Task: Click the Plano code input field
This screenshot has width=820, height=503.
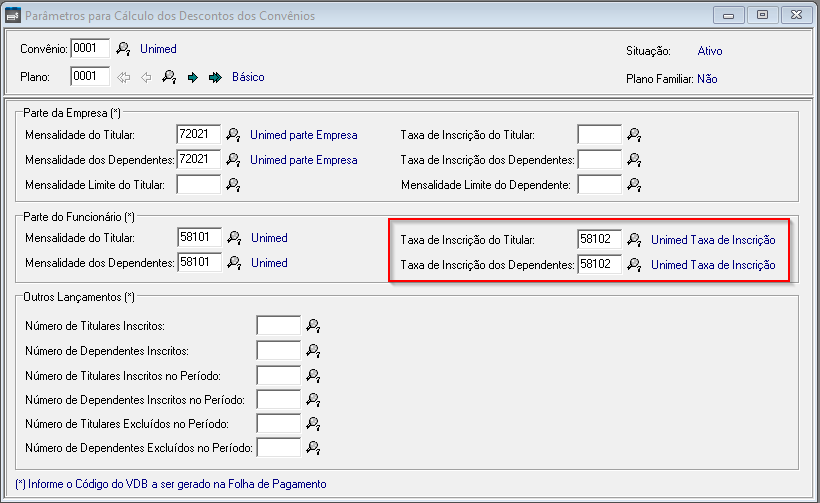Action: [x=89, y=77]
